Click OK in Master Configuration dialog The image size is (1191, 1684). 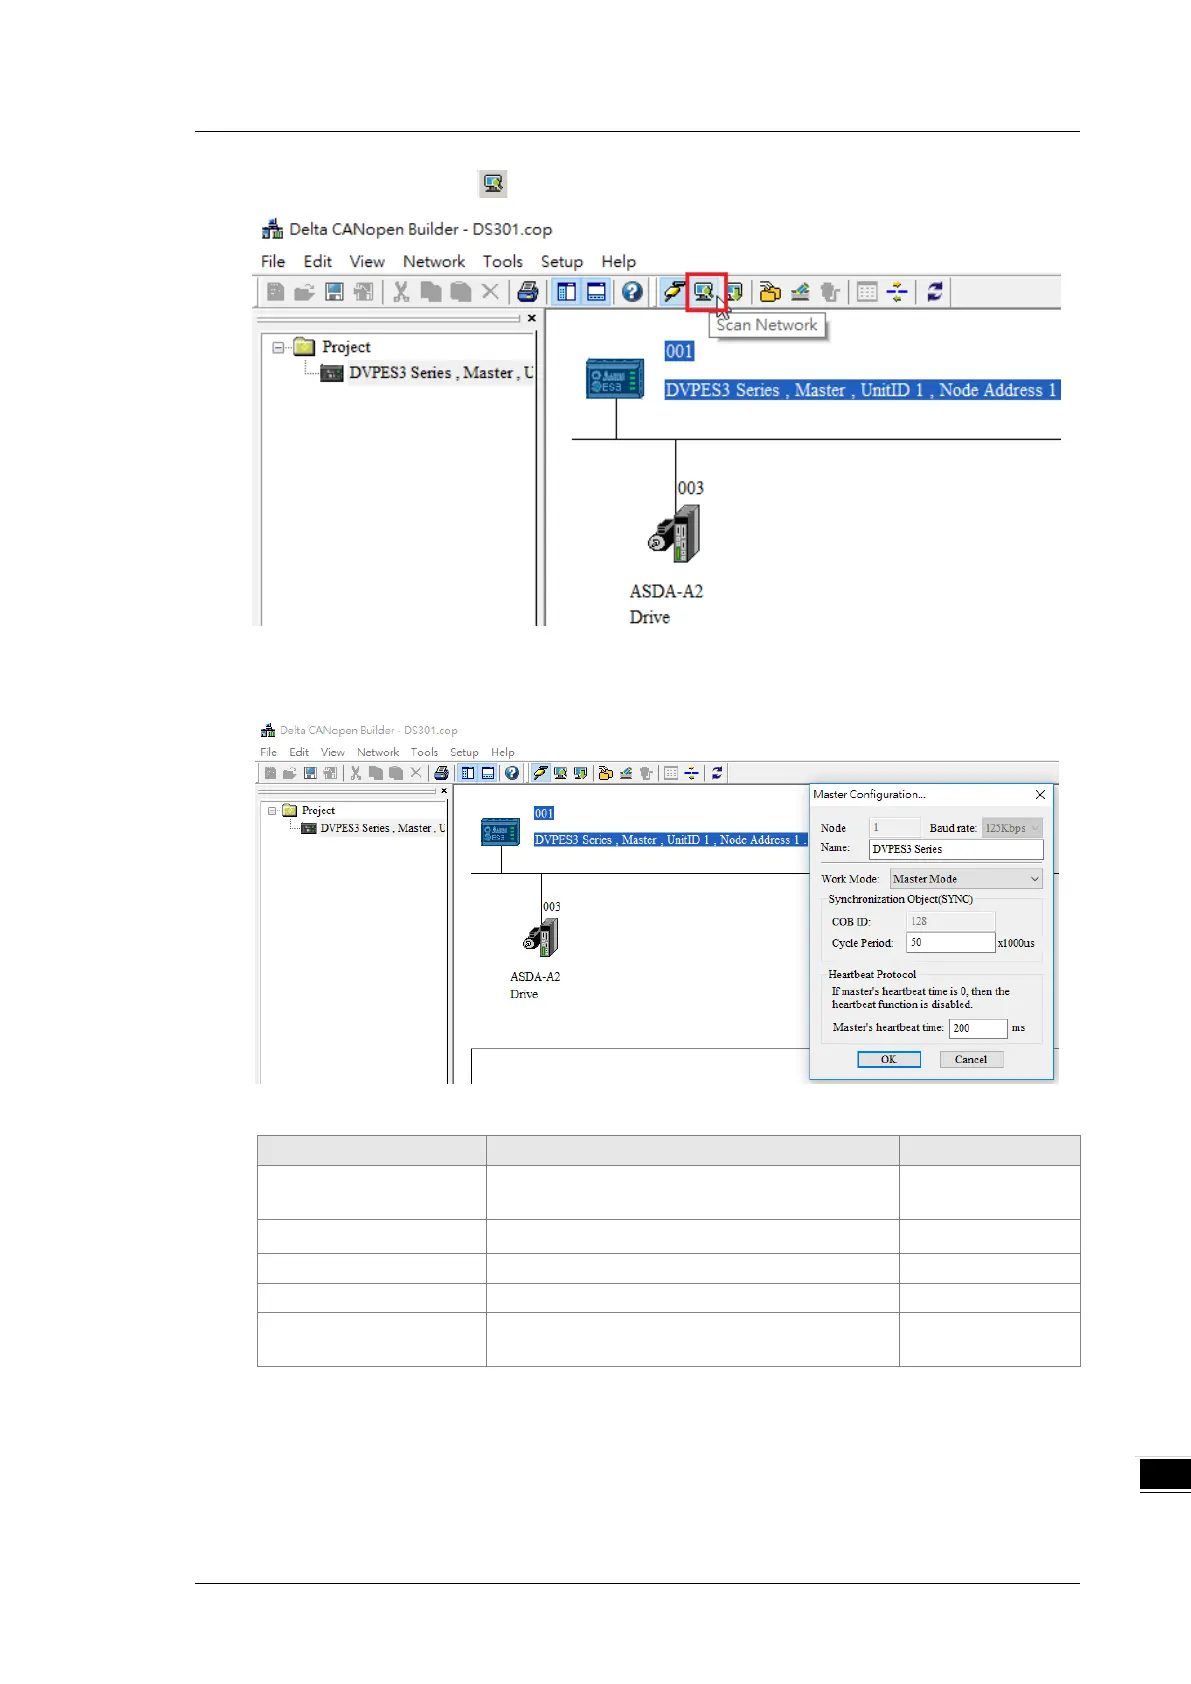point(889,1060)
